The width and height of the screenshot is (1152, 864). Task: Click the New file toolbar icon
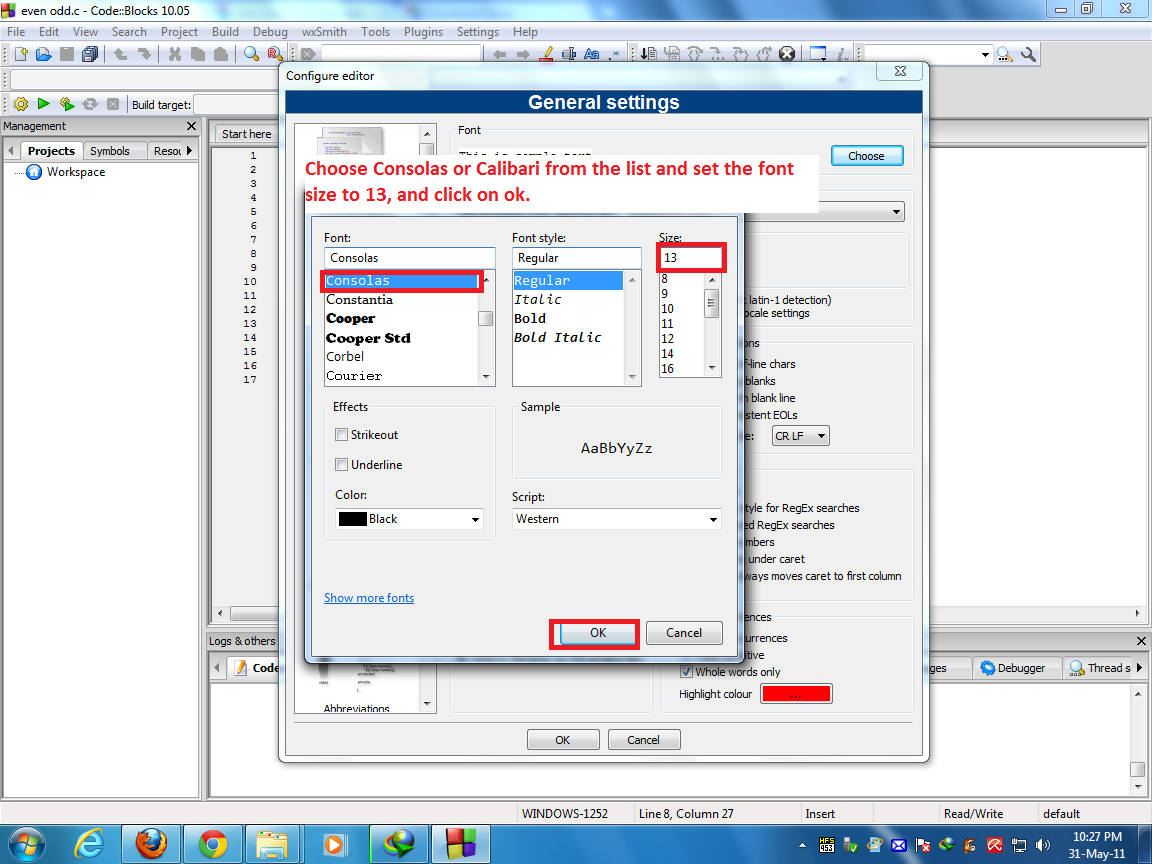pyautogui.click(x=21, y=54)
